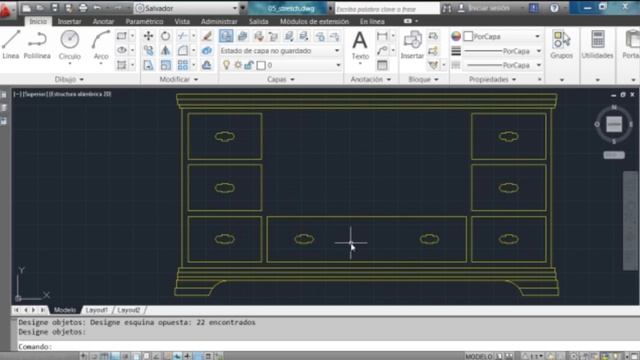Open the PorCapa lineweight dropdown
The image size is (640, 360).
pos(538,51)
